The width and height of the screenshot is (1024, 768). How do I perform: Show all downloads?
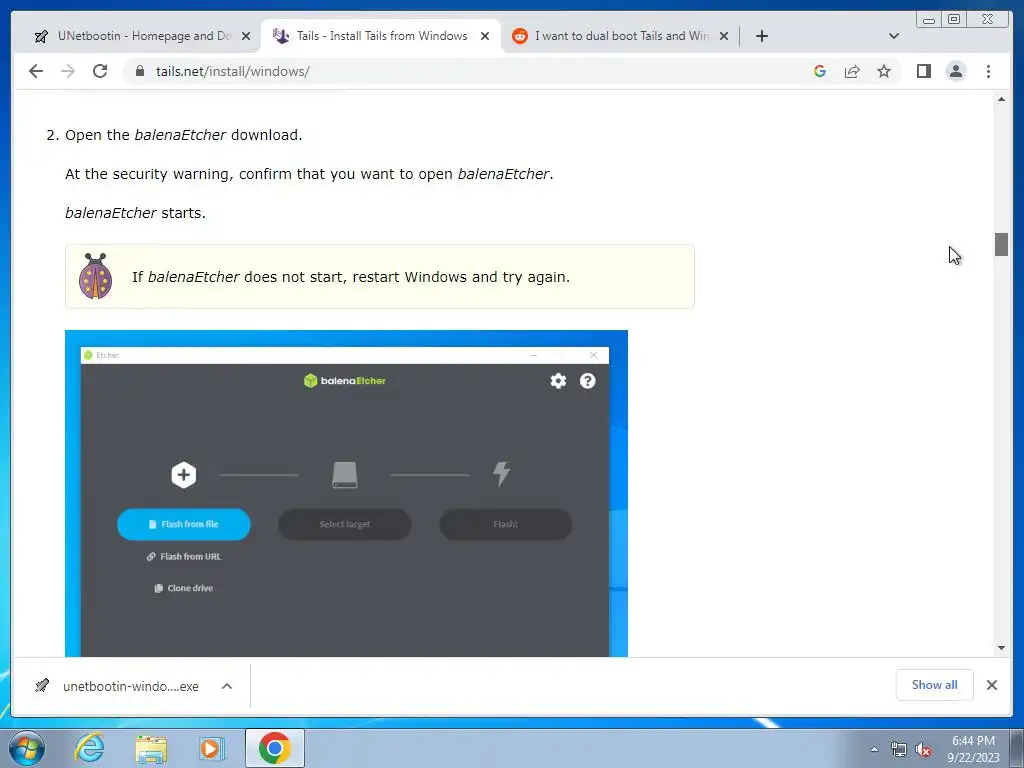coord(935,684)
